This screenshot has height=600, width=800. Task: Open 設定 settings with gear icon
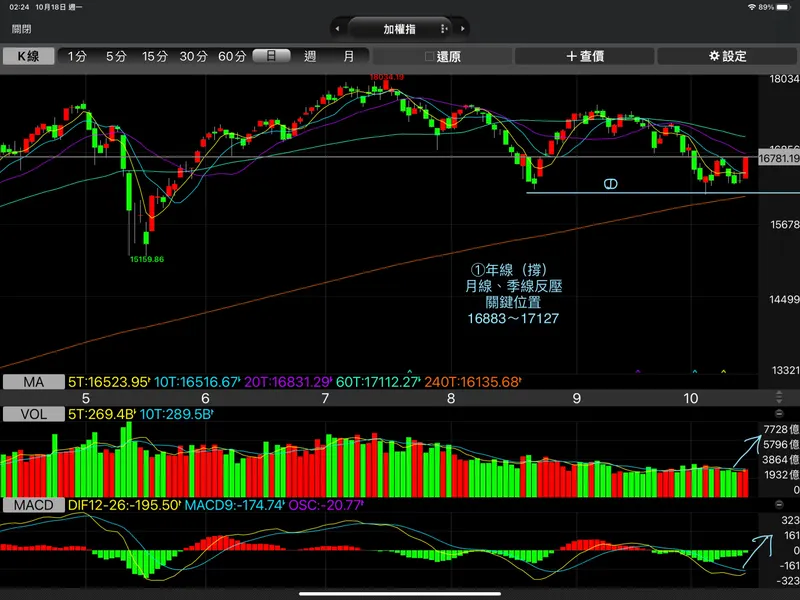tap(727, 56)
